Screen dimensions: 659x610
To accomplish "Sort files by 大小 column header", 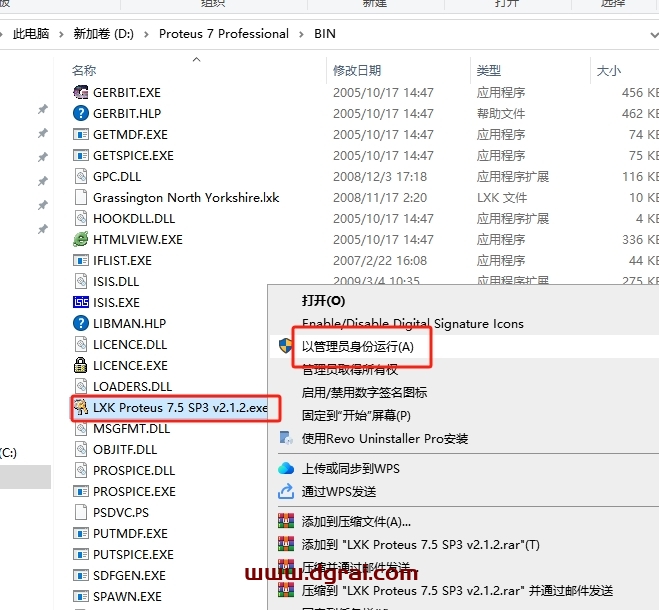I will point(609,70).
